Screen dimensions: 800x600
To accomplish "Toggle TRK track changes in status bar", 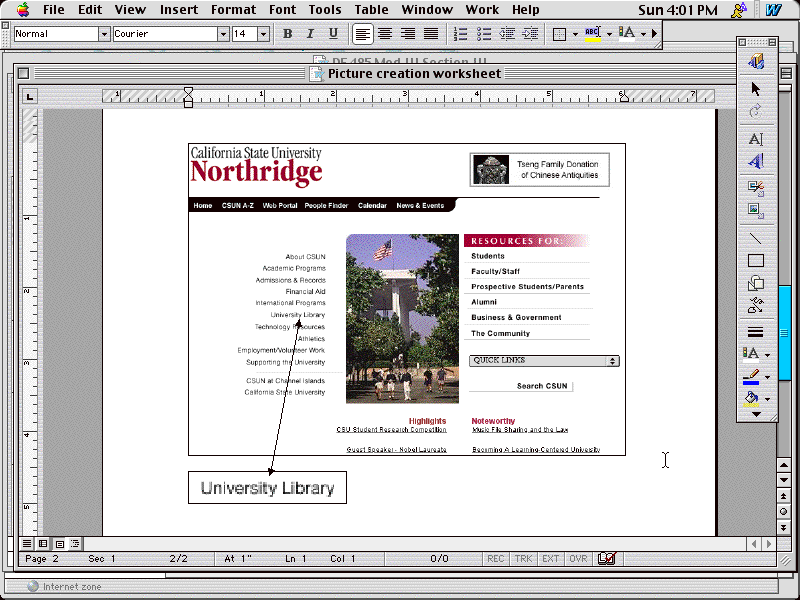I will pyautogui.click(x=523, y=559).
